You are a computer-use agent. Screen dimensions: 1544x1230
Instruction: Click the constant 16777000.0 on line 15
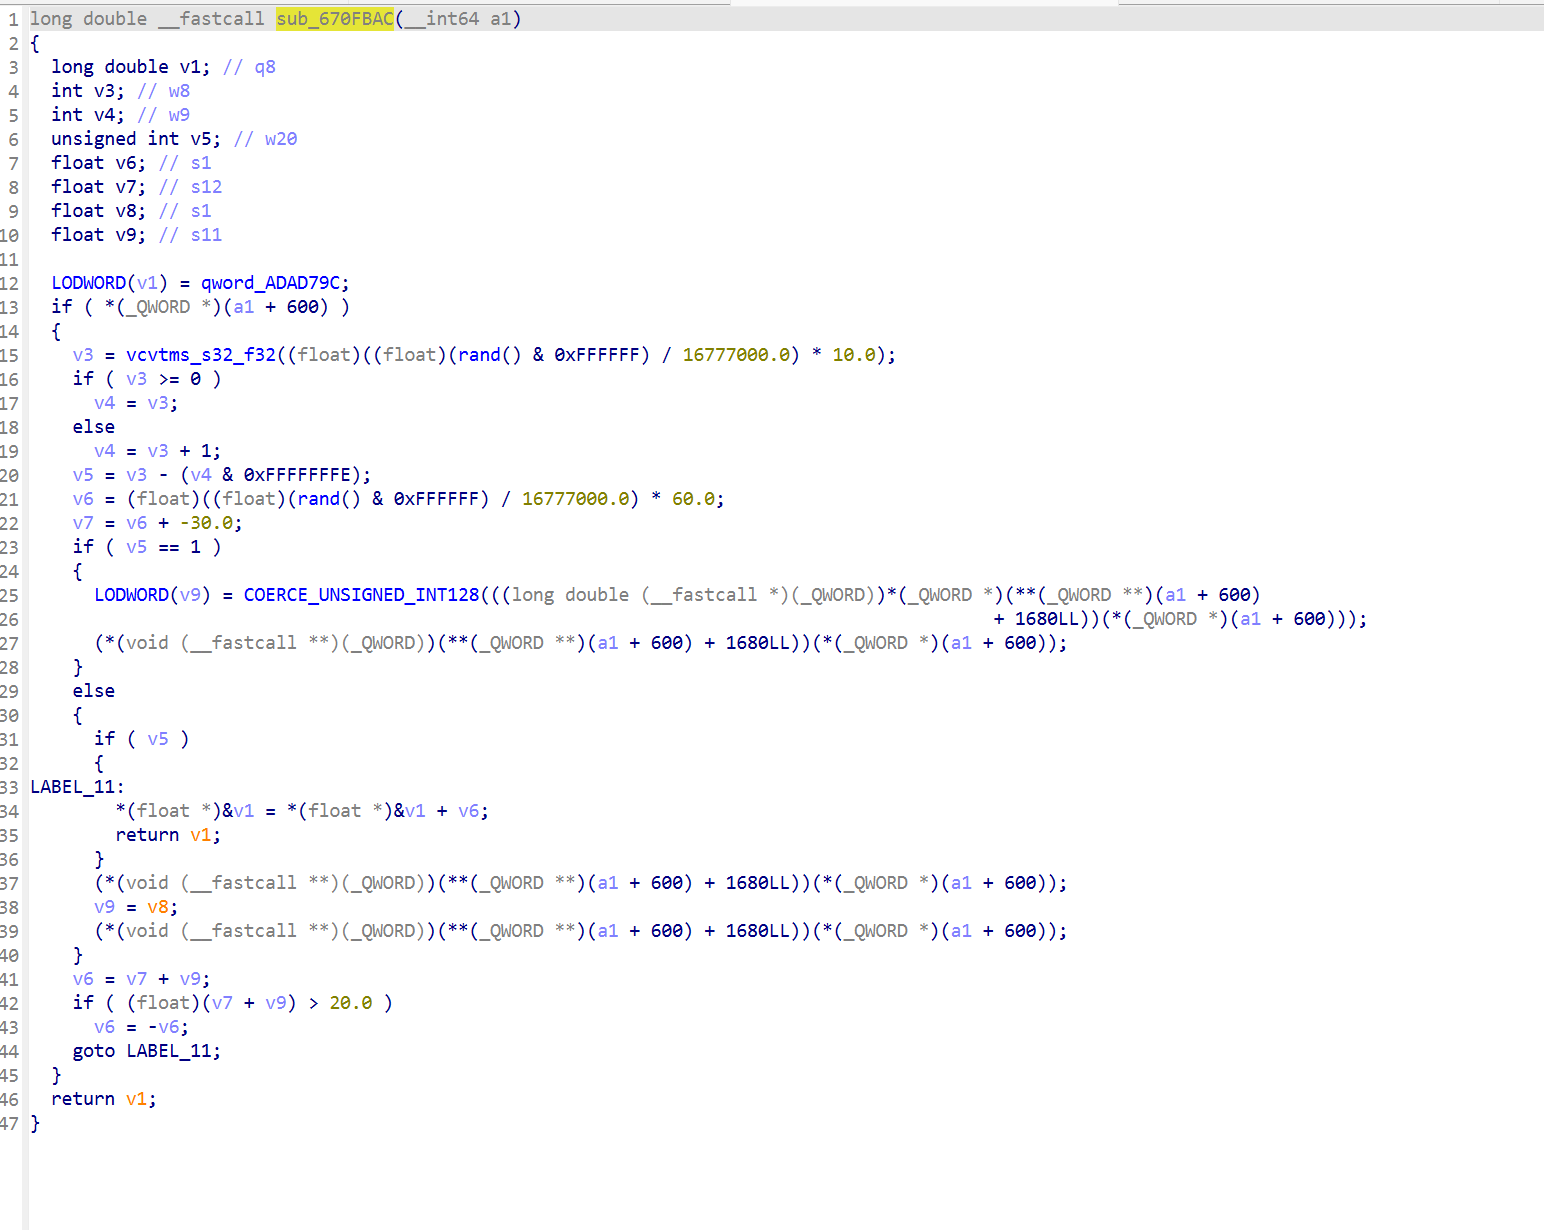(x=737, y=354)
